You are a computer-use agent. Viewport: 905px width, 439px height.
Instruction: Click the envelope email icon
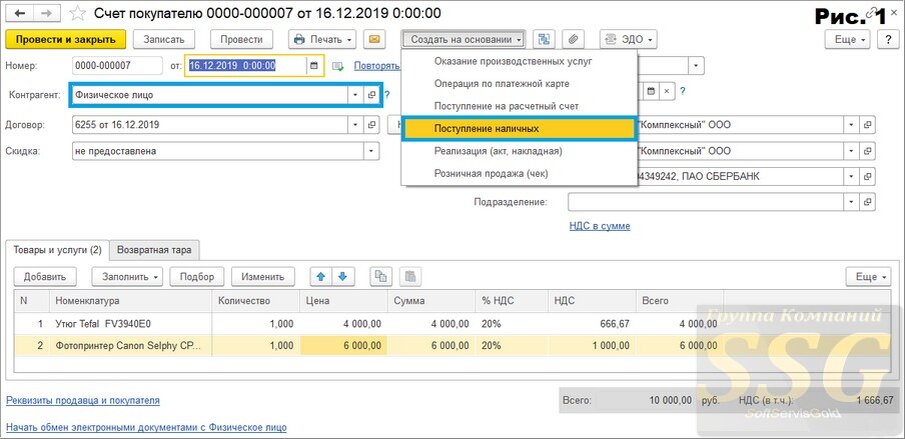point(375,39)
